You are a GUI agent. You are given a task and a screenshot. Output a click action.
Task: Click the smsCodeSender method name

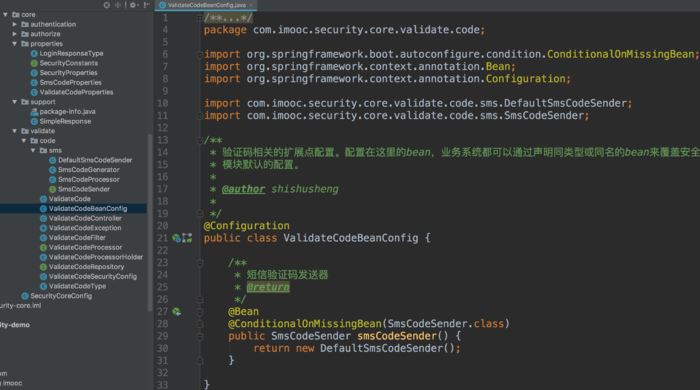pyautogui.click(x=397, y=336)
